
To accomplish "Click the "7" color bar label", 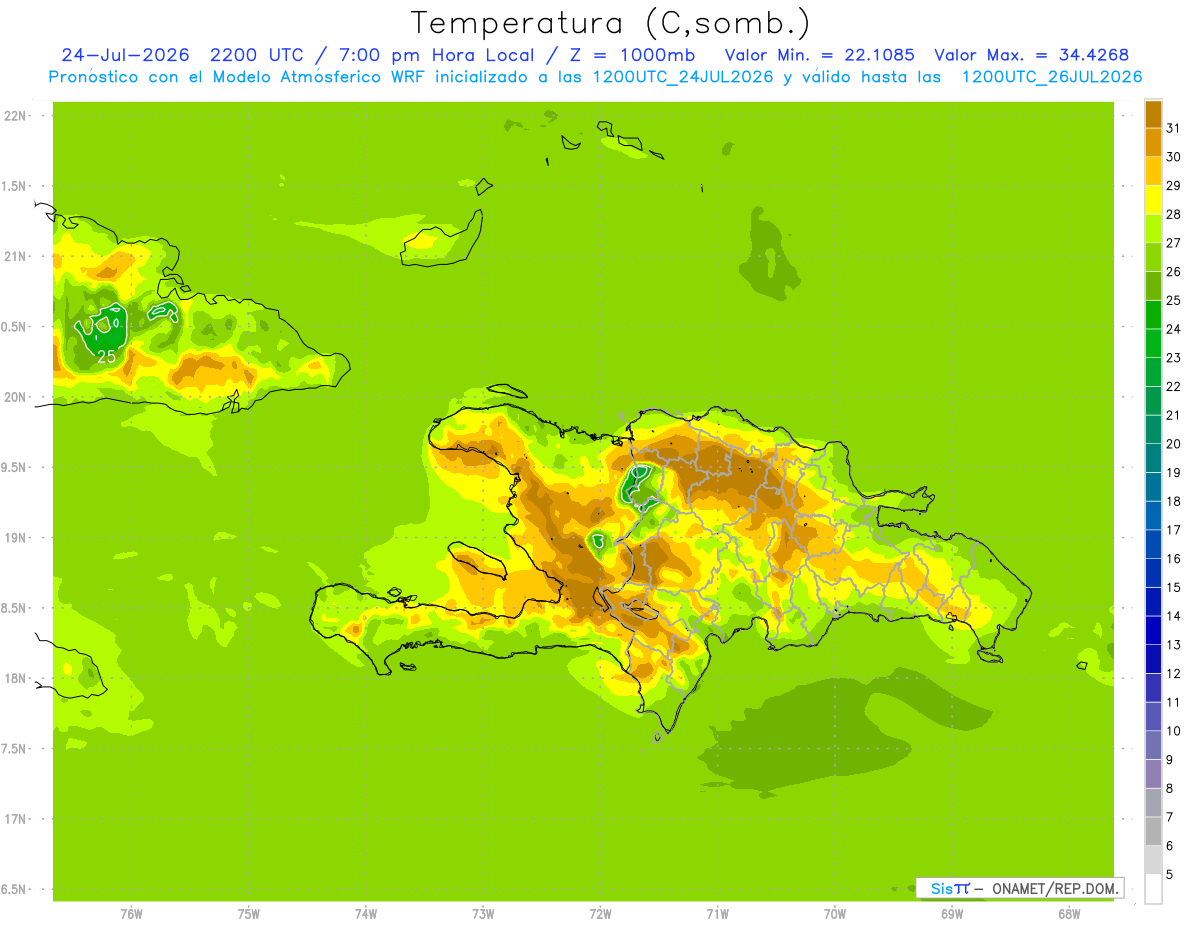I will click(x=1170, y=817).
